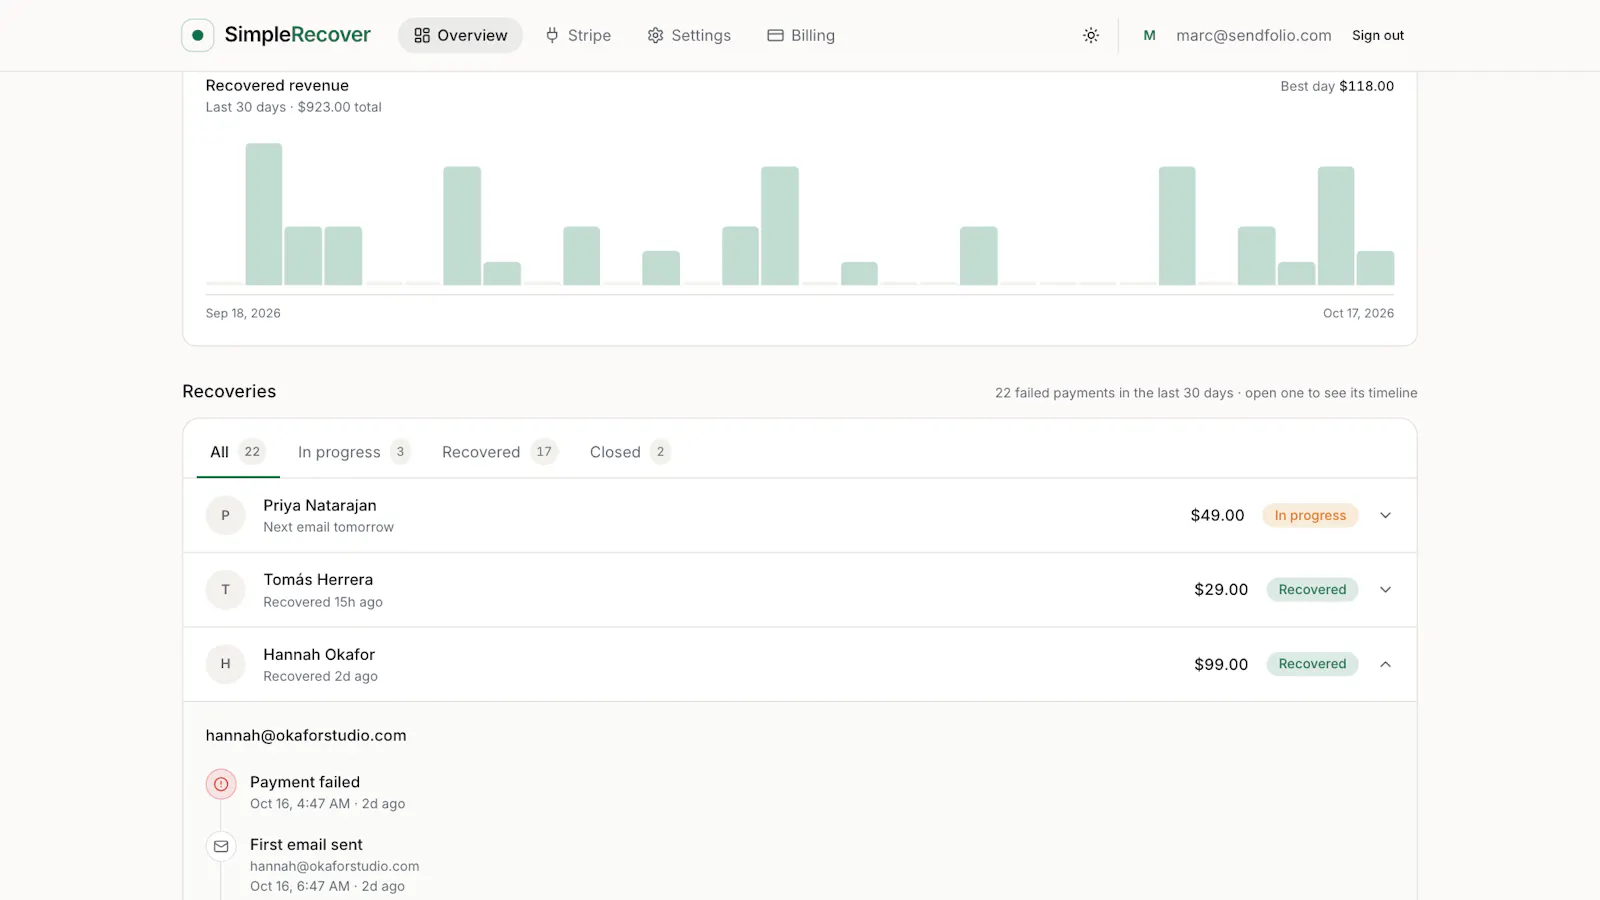This screenshot has width=1600, height=900.
Task: Click the hannah@okaforstudio.com heading
Action: [306, 735]
